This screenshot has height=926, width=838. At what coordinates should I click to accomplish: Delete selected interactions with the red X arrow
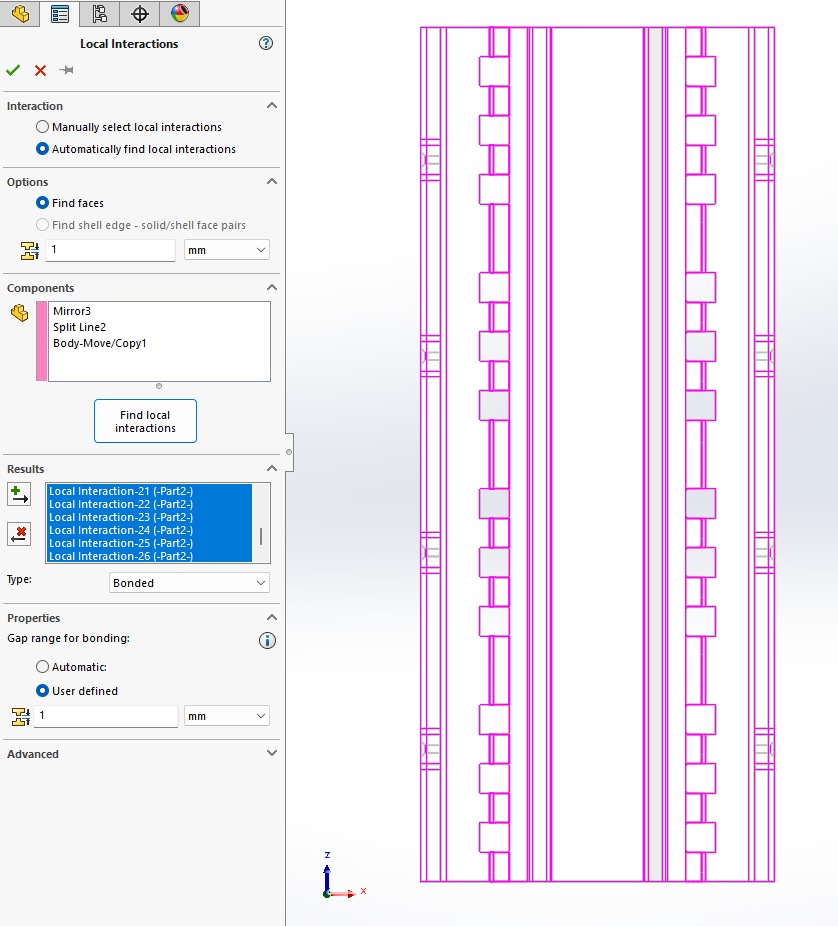(x=18, y=534)
